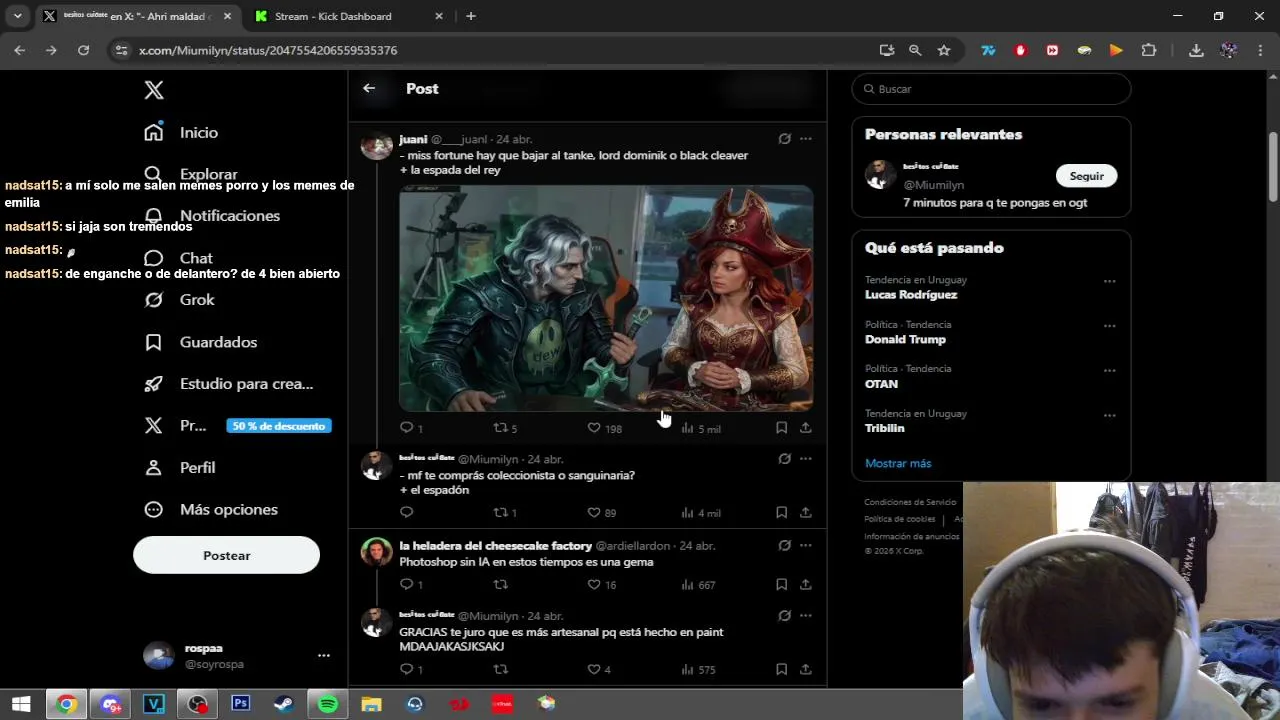Open more options on Photoshop sin IA post
1280x720 pixels.
pyautogui.click(x=806, y=546)
